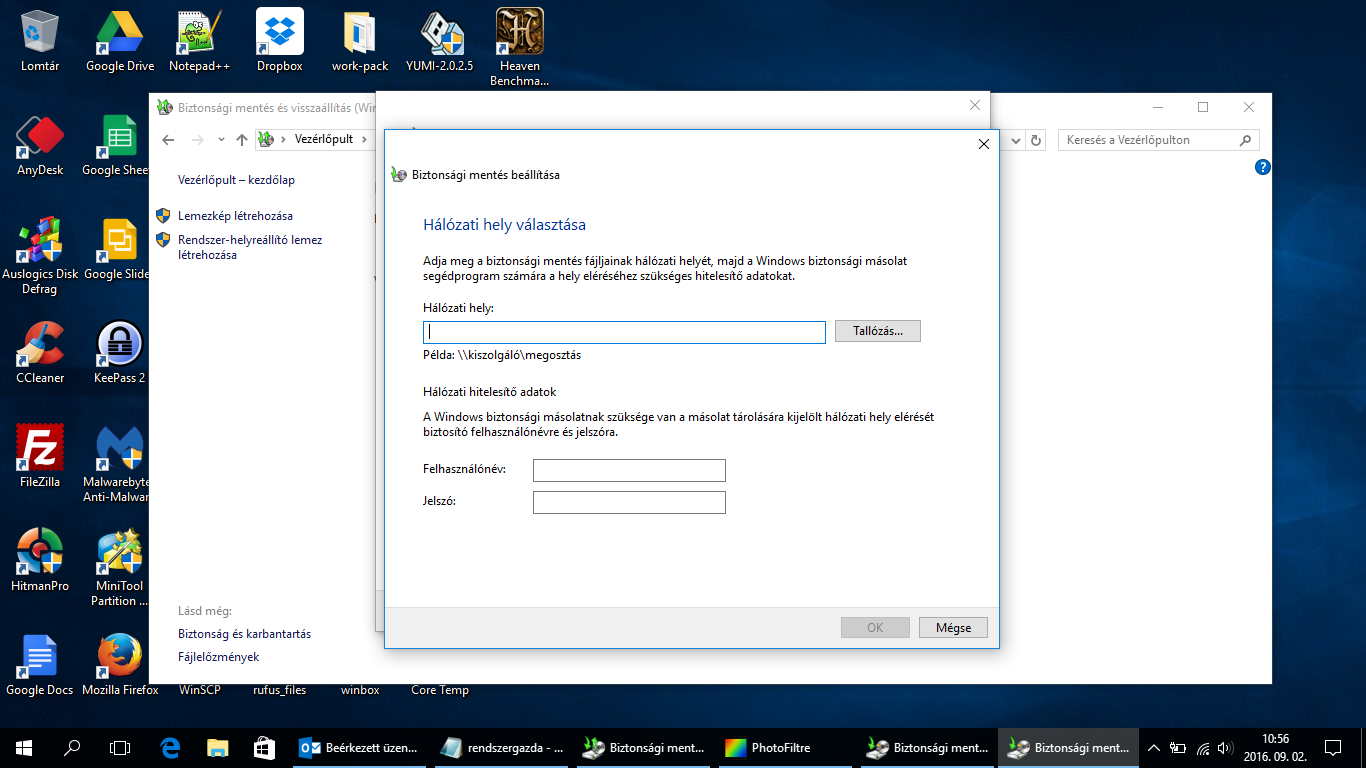1366x768 pixels.
Task: Click the Jelszó password field
Action: [x=629, y=502]
